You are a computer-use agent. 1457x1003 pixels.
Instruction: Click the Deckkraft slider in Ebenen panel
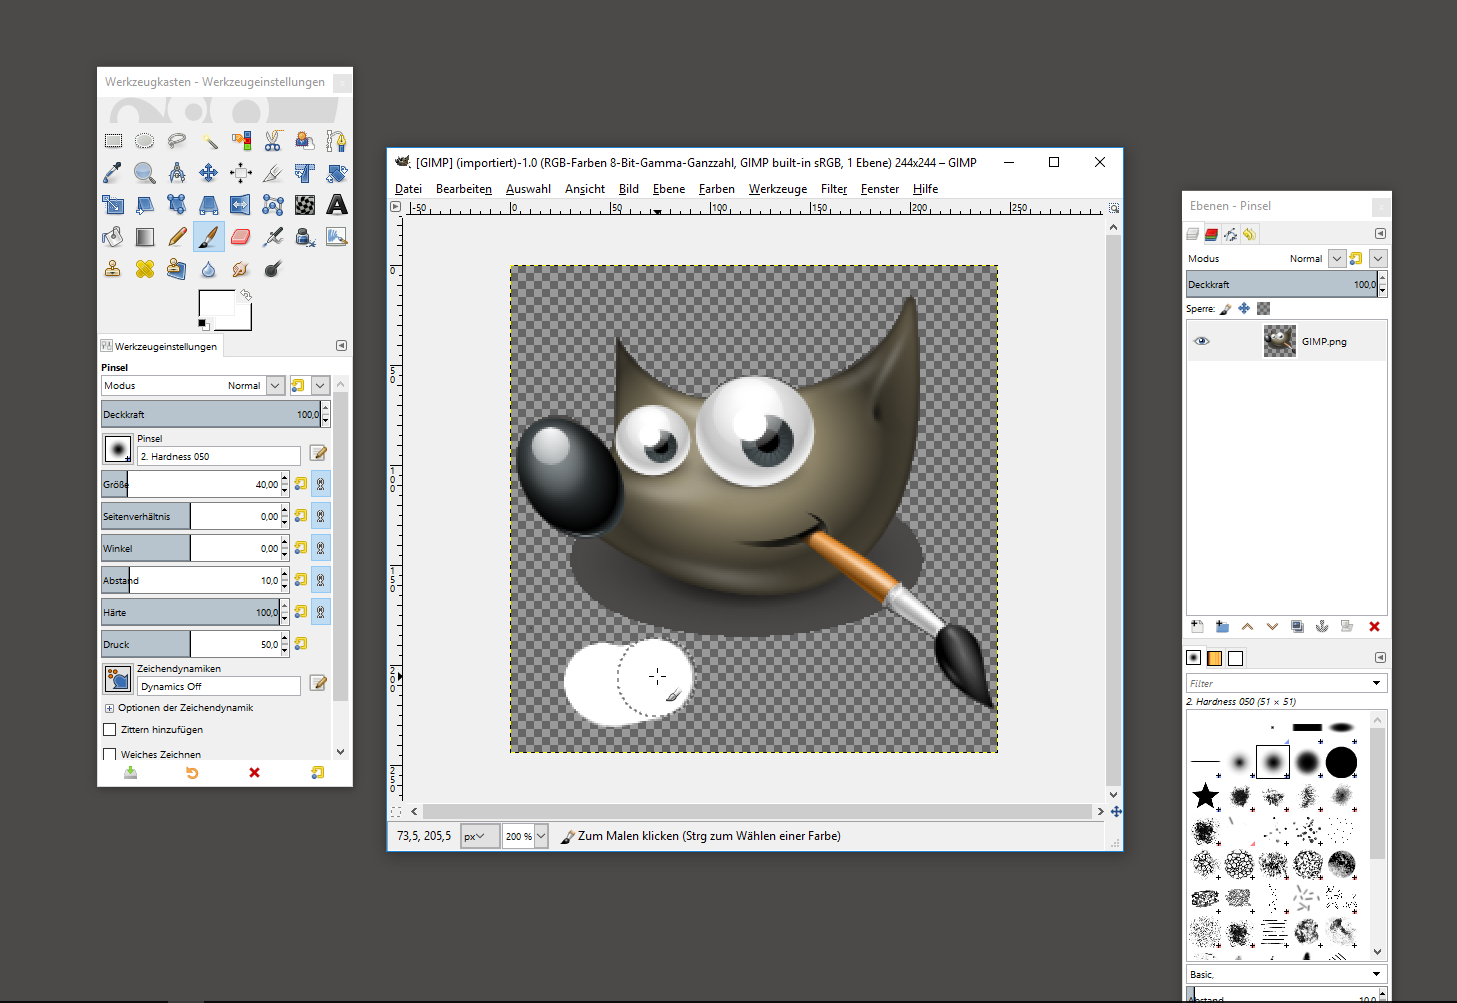tap(1281, 284)
